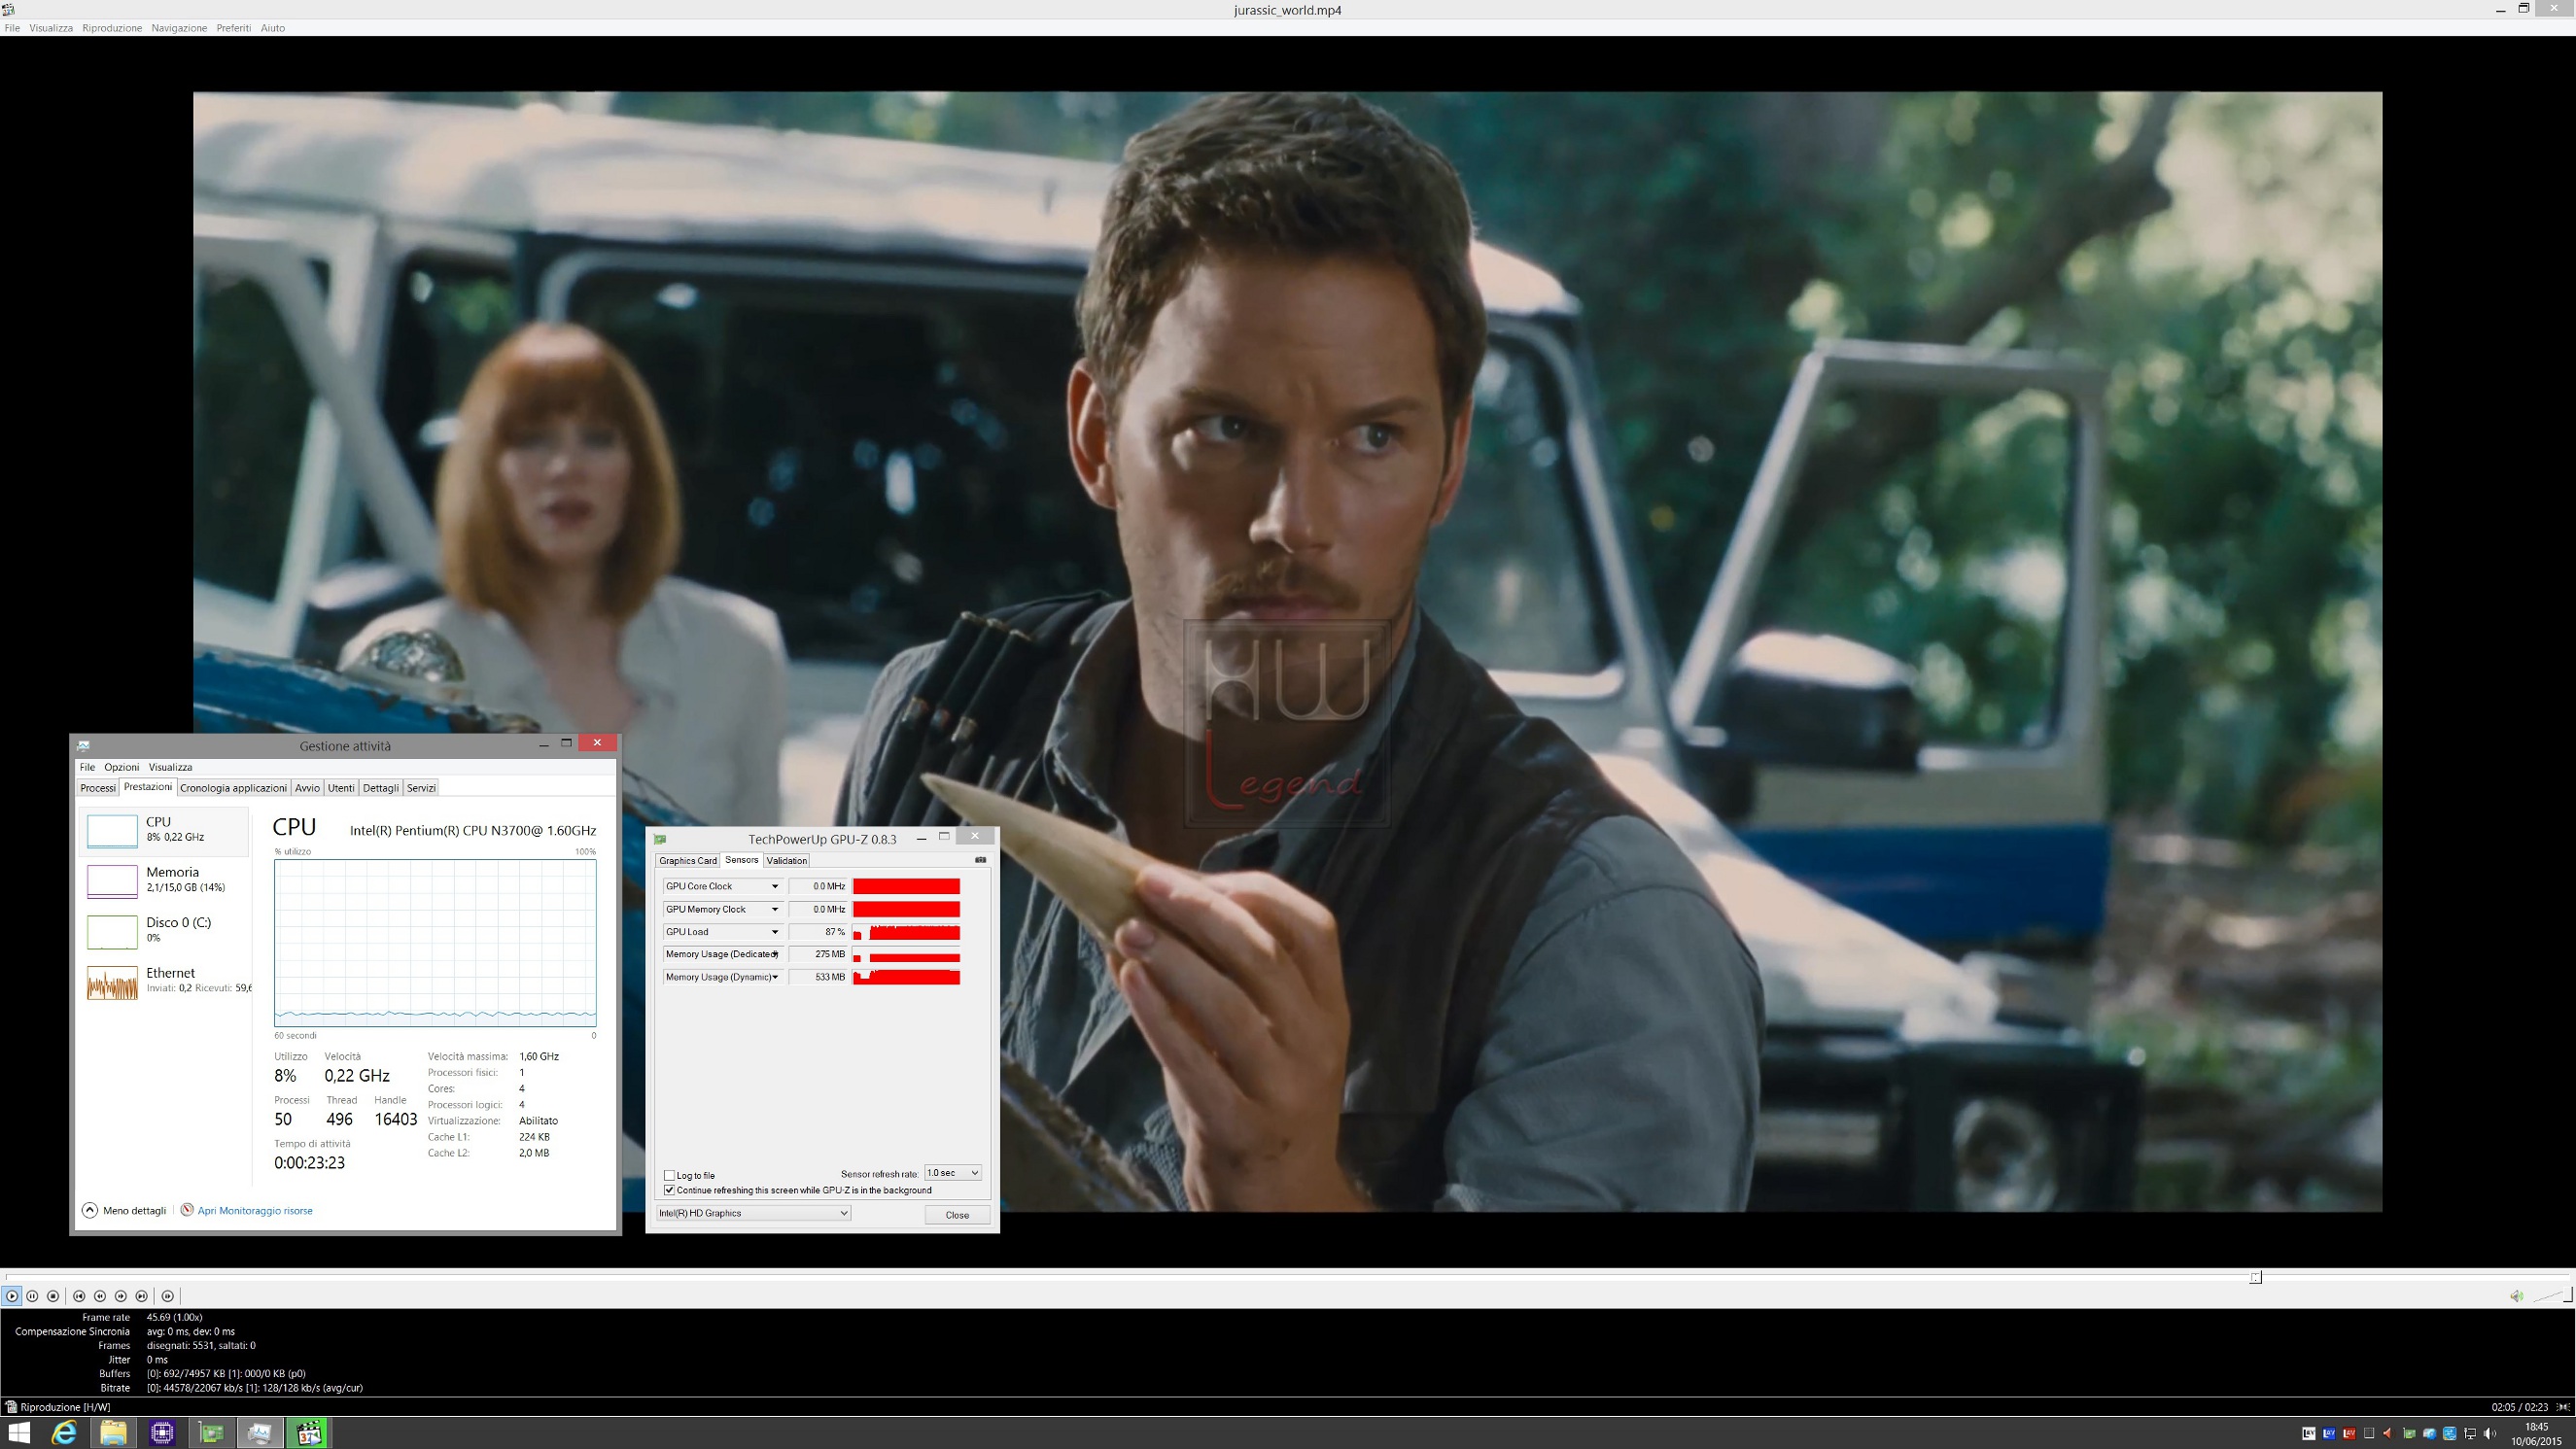Click the frame-step button
This screenshot has height=1449, width=2576.
click(x=168, y=1296)
